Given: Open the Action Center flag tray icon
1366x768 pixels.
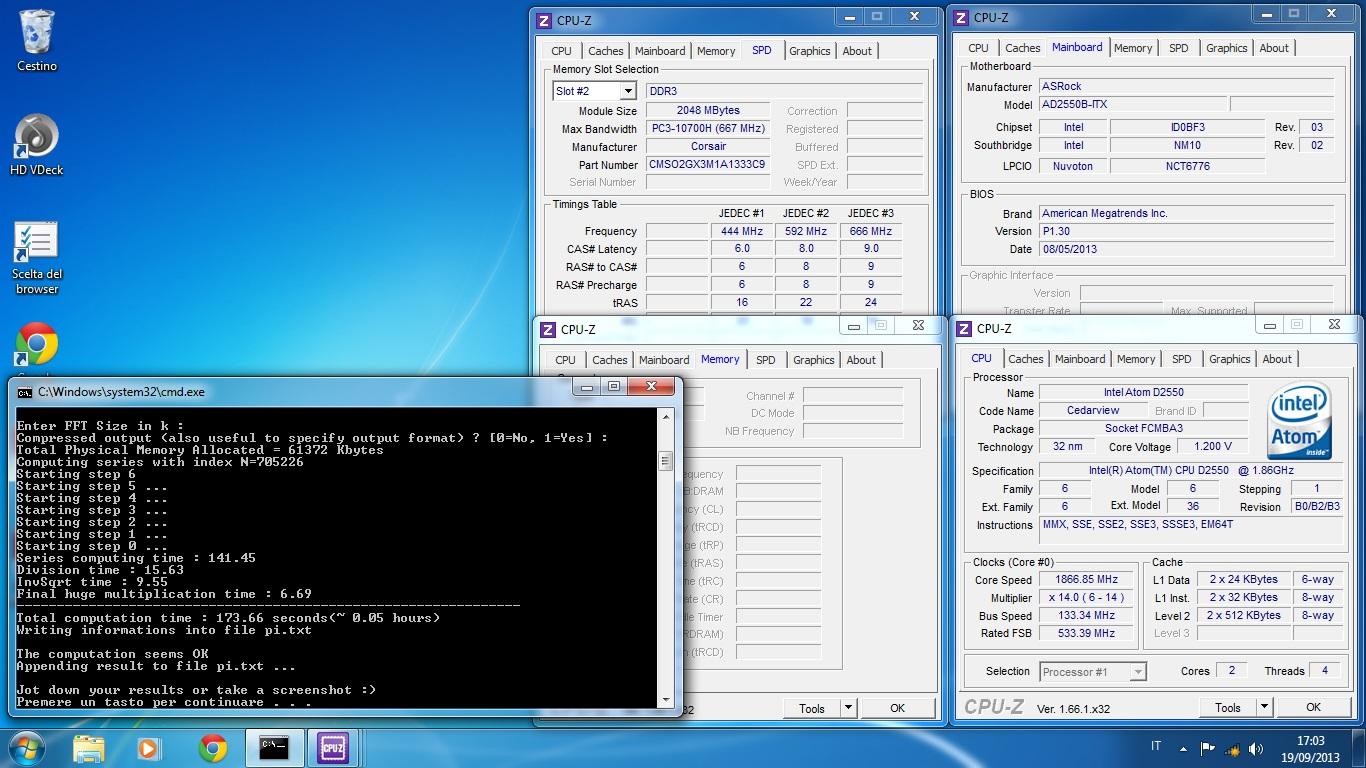Looking at the screenshot, I should pyautogui.click(x=1207, y=748).
